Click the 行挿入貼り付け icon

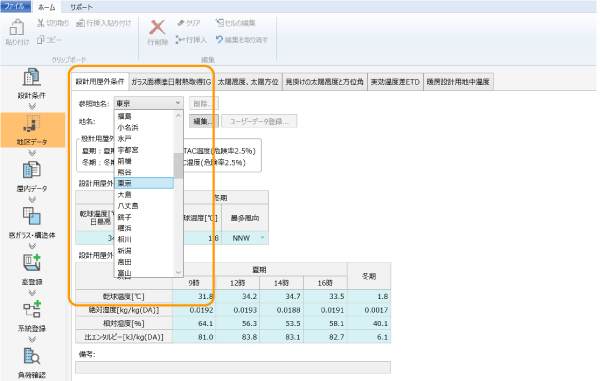pos(80,23)
